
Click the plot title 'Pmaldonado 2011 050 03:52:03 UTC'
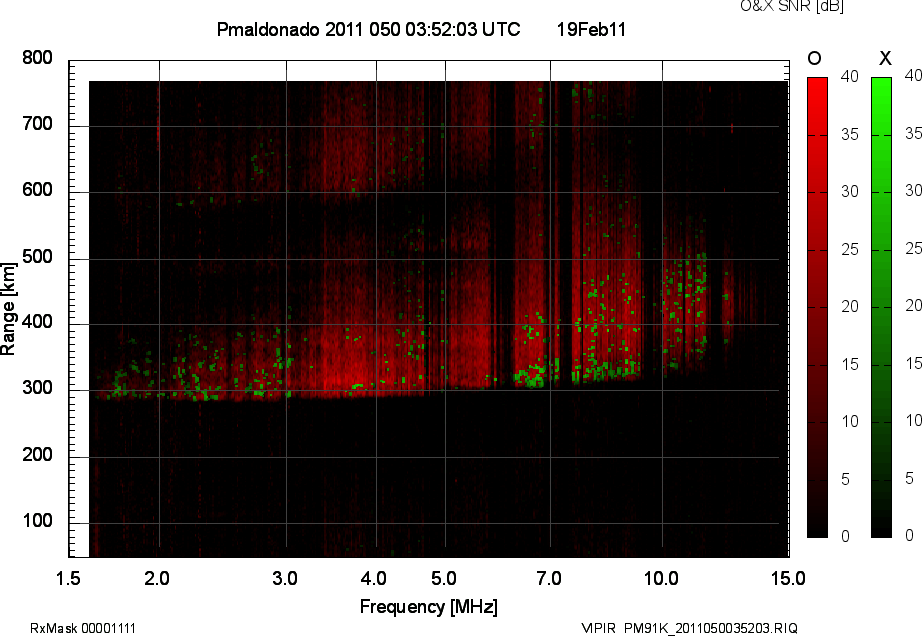click(x=368, y=30)
